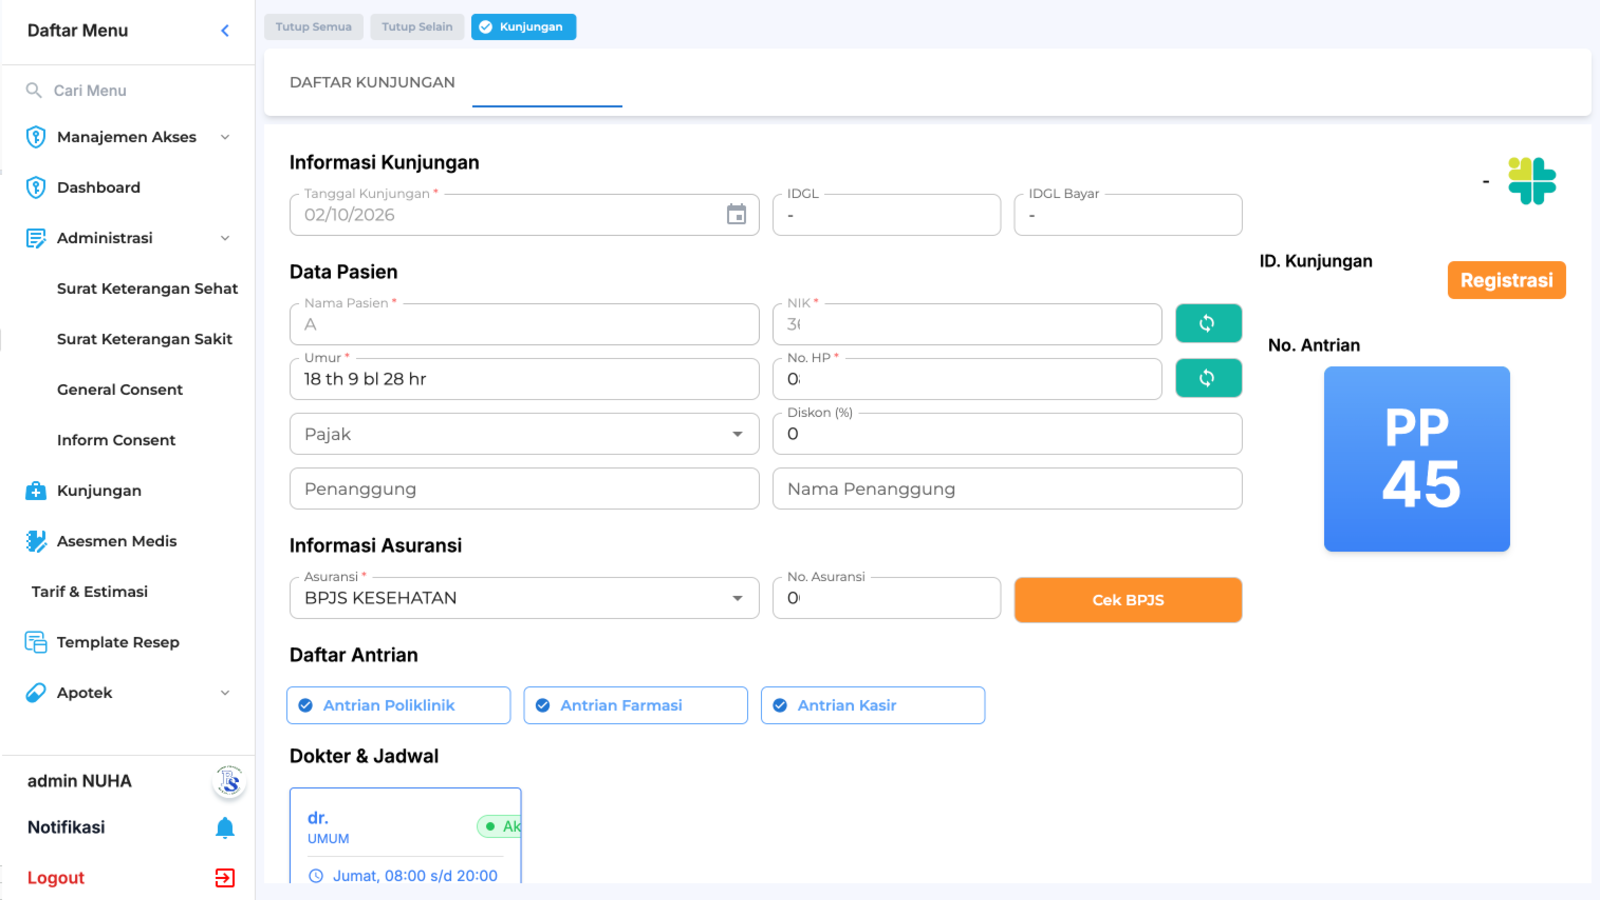Open Tarif & Estimasi menu item
1600x900 pixels.
(90, 591)
